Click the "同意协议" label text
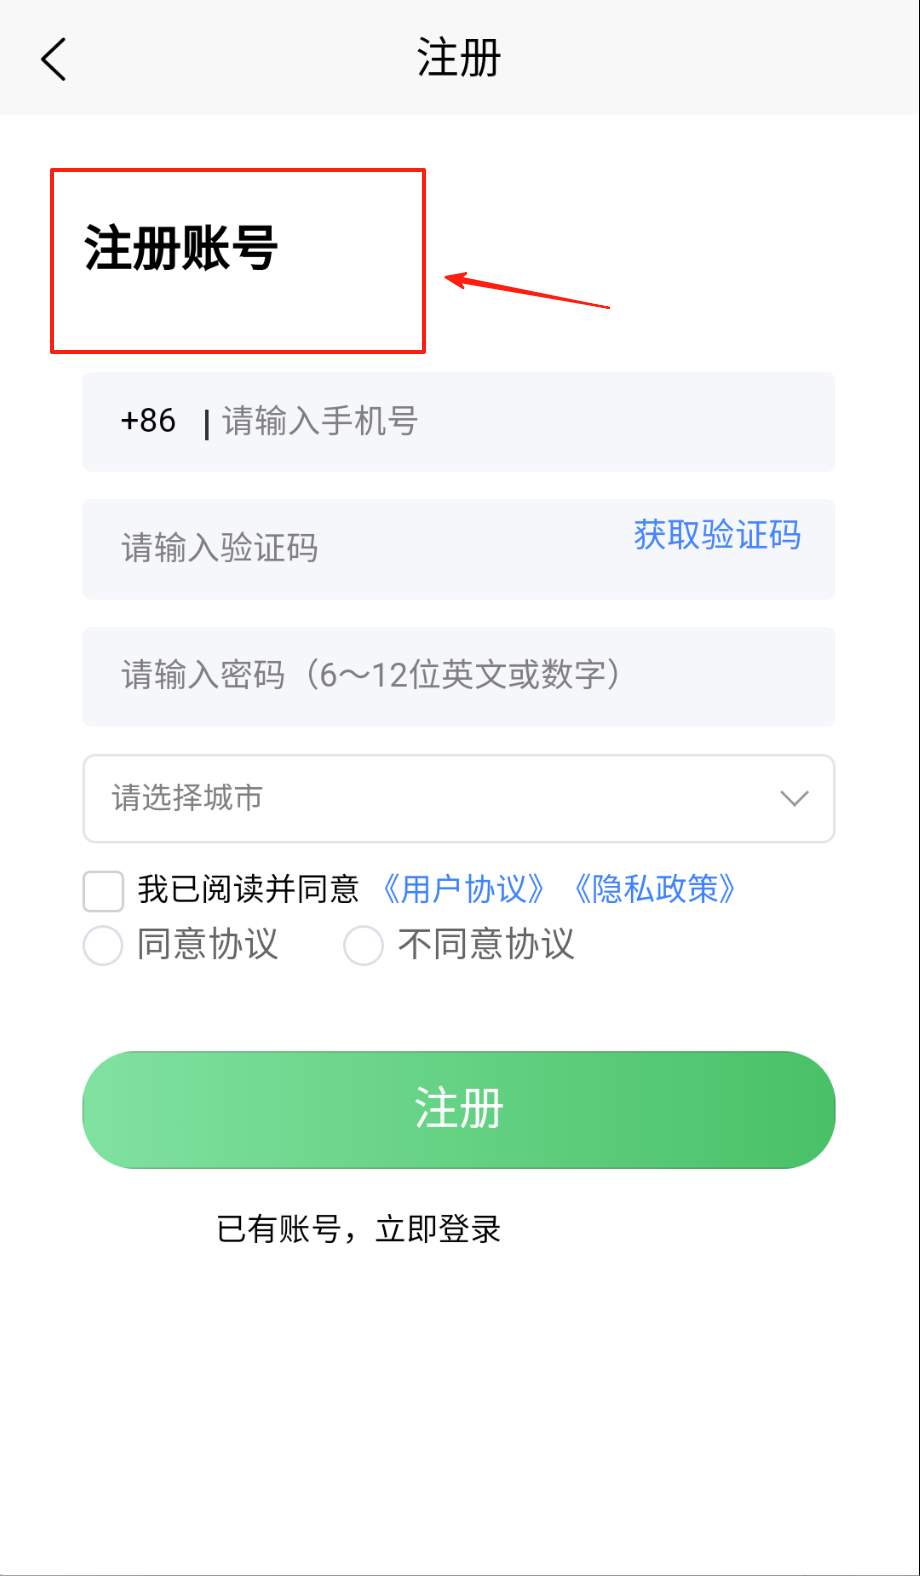This screenshot has width=920, height=1576. 207,945
